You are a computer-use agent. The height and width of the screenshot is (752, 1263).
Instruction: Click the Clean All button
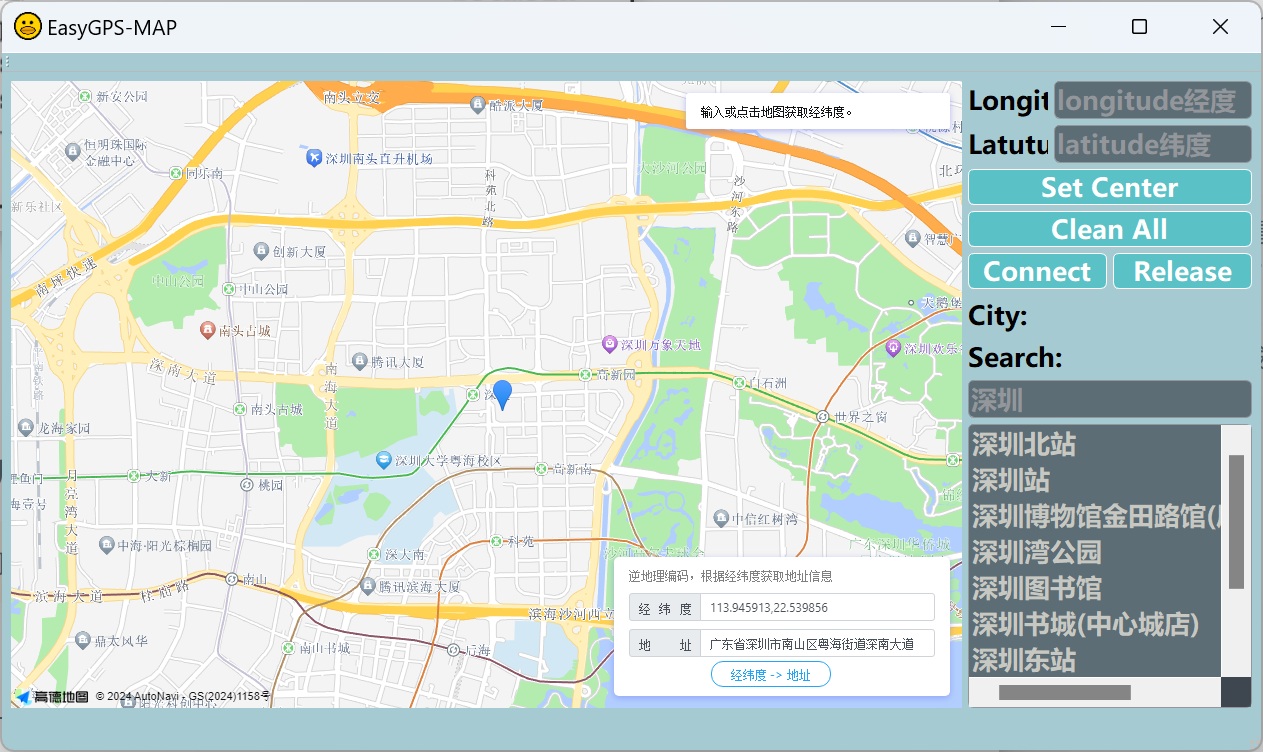(x=1110, y=229)
